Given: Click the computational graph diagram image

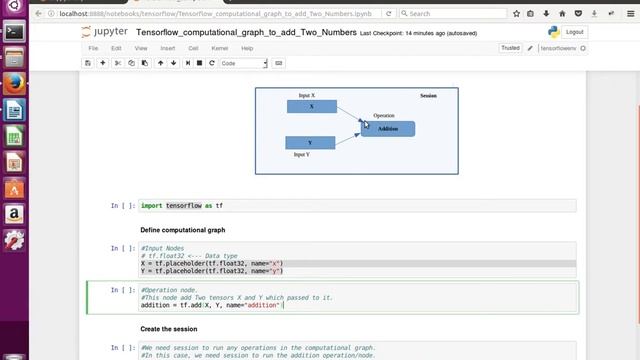Looking at the screenshot, I should click(357, 131).
